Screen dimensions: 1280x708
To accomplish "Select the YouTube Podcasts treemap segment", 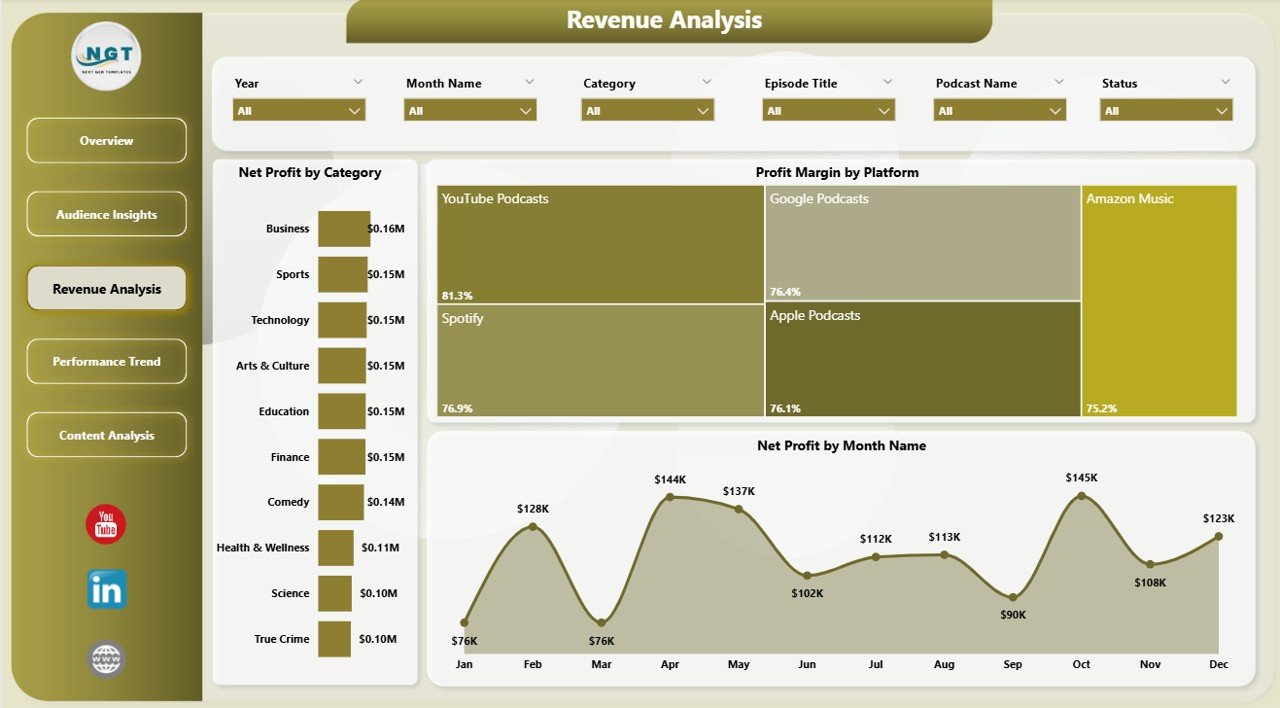I will 600,243.
